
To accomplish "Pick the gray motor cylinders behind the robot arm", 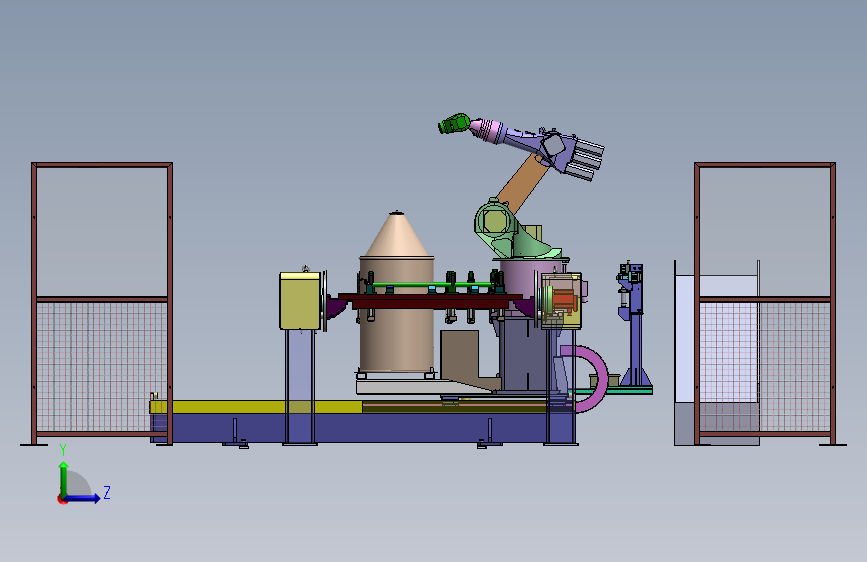I will pos(587,159).
